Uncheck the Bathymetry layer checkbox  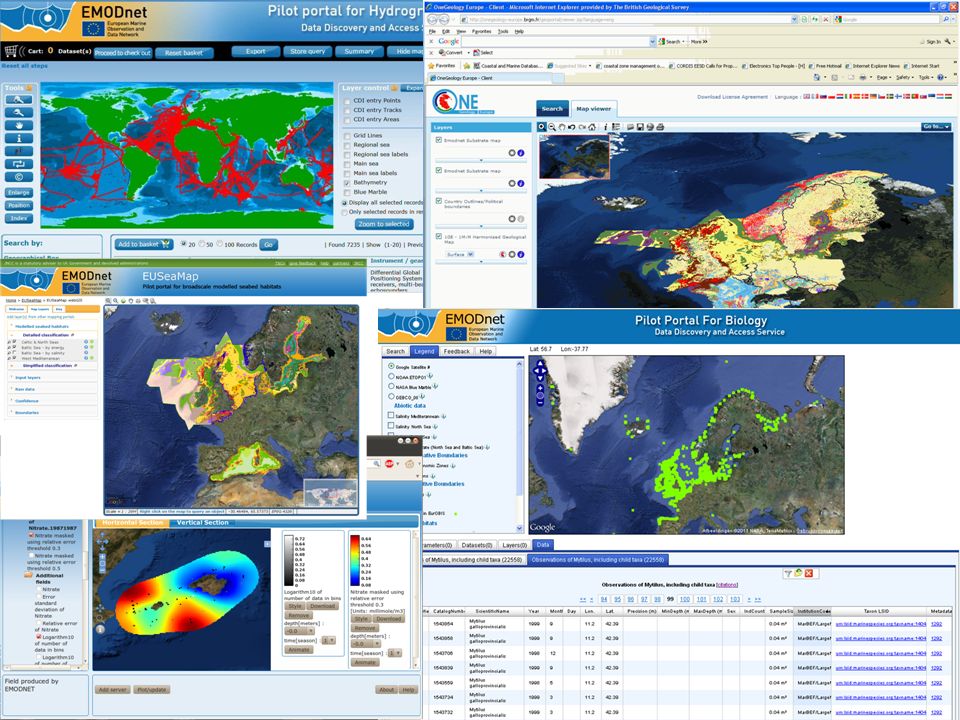[347, 183]
